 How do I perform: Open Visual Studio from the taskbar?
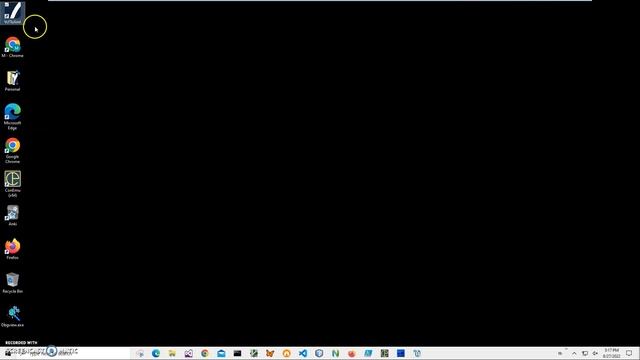[189, 353]
